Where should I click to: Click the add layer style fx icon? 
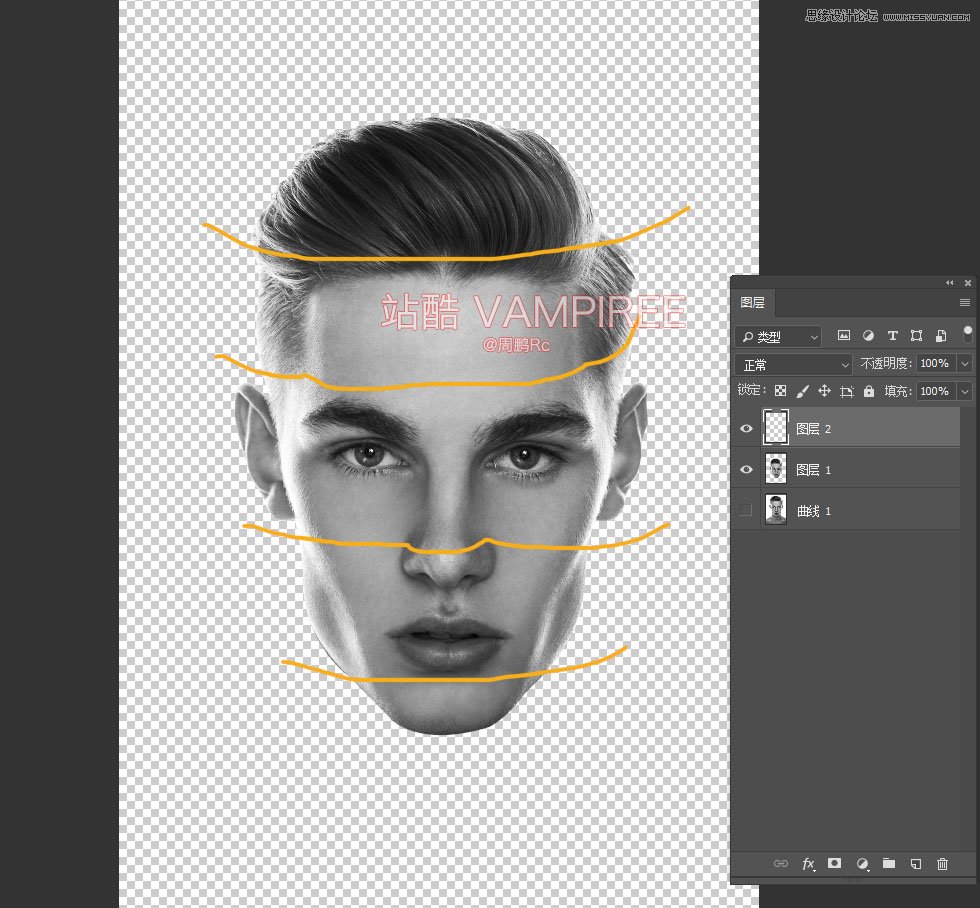point(808,864)
